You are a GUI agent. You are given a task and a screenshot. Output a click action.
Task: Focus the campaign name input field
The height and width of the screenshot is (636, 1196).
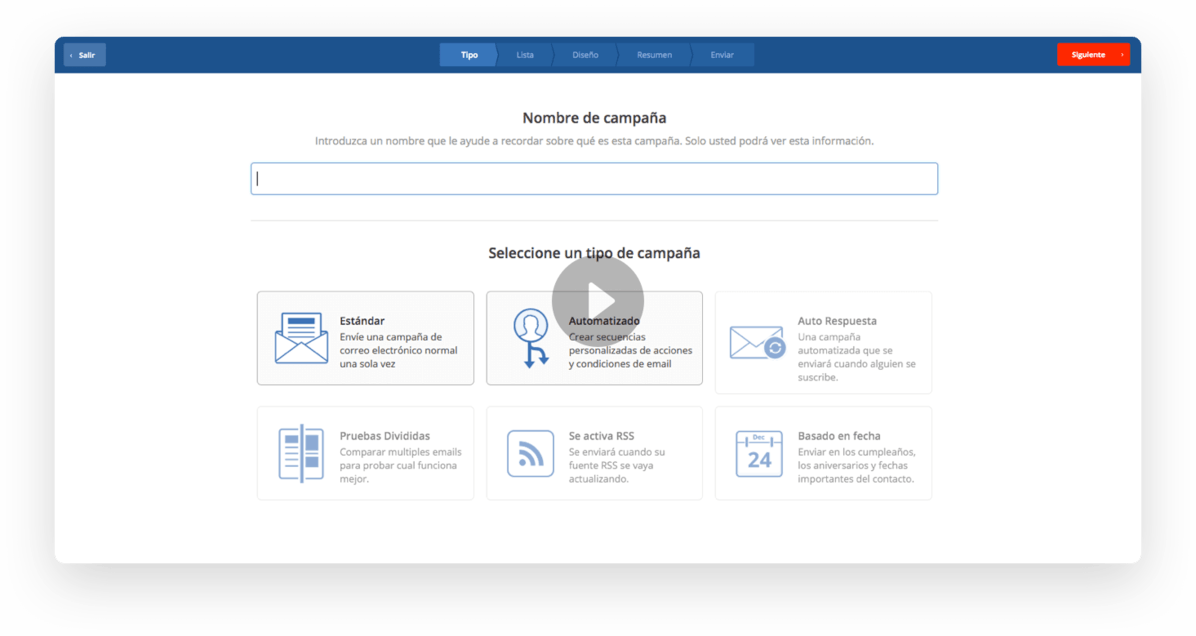(594, 179)
